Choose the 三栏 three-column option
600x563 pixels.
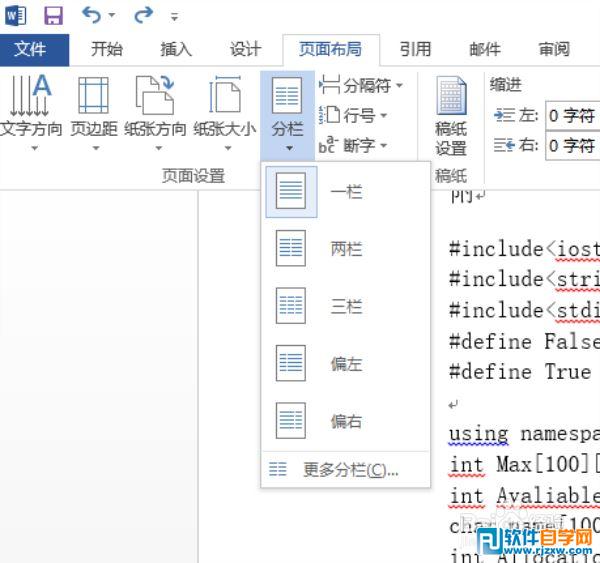click(x=346, y=306)
